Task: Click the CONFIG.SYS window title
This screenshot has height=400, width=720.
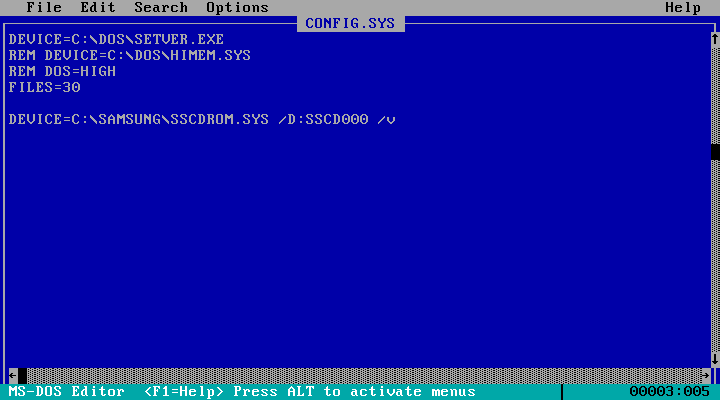Action: click(x=350, y=23)
